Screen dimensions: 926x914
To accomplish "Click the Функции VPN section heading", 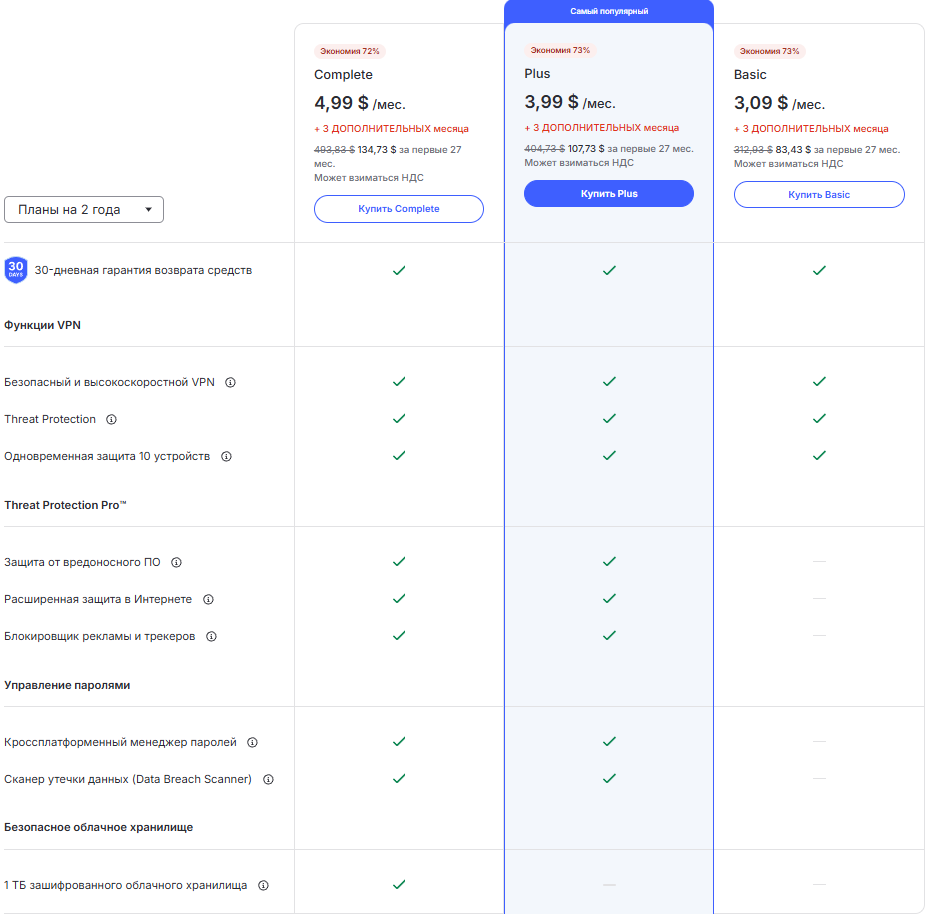I will (x=43, y=325).
